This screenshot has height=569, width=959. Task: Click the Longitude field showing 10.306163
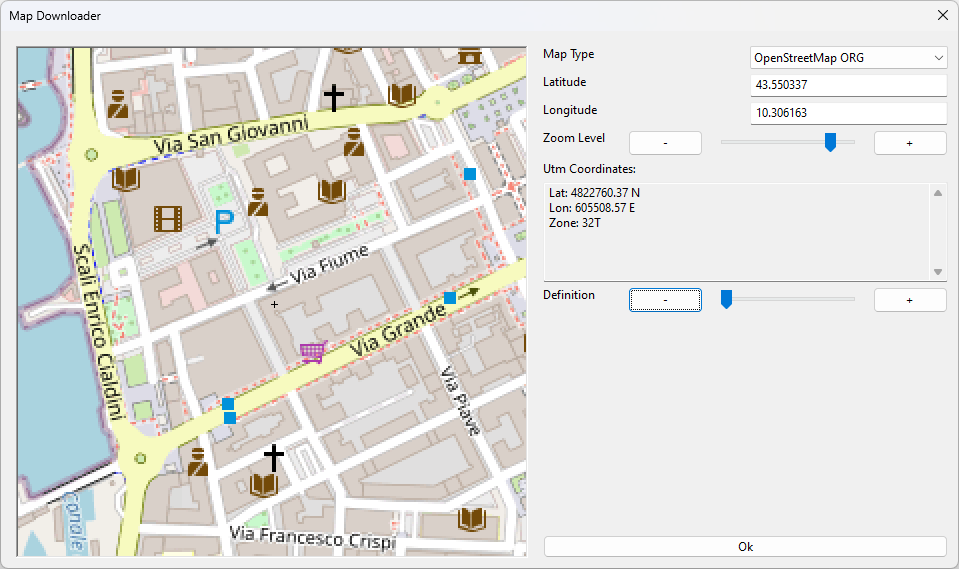848,113
